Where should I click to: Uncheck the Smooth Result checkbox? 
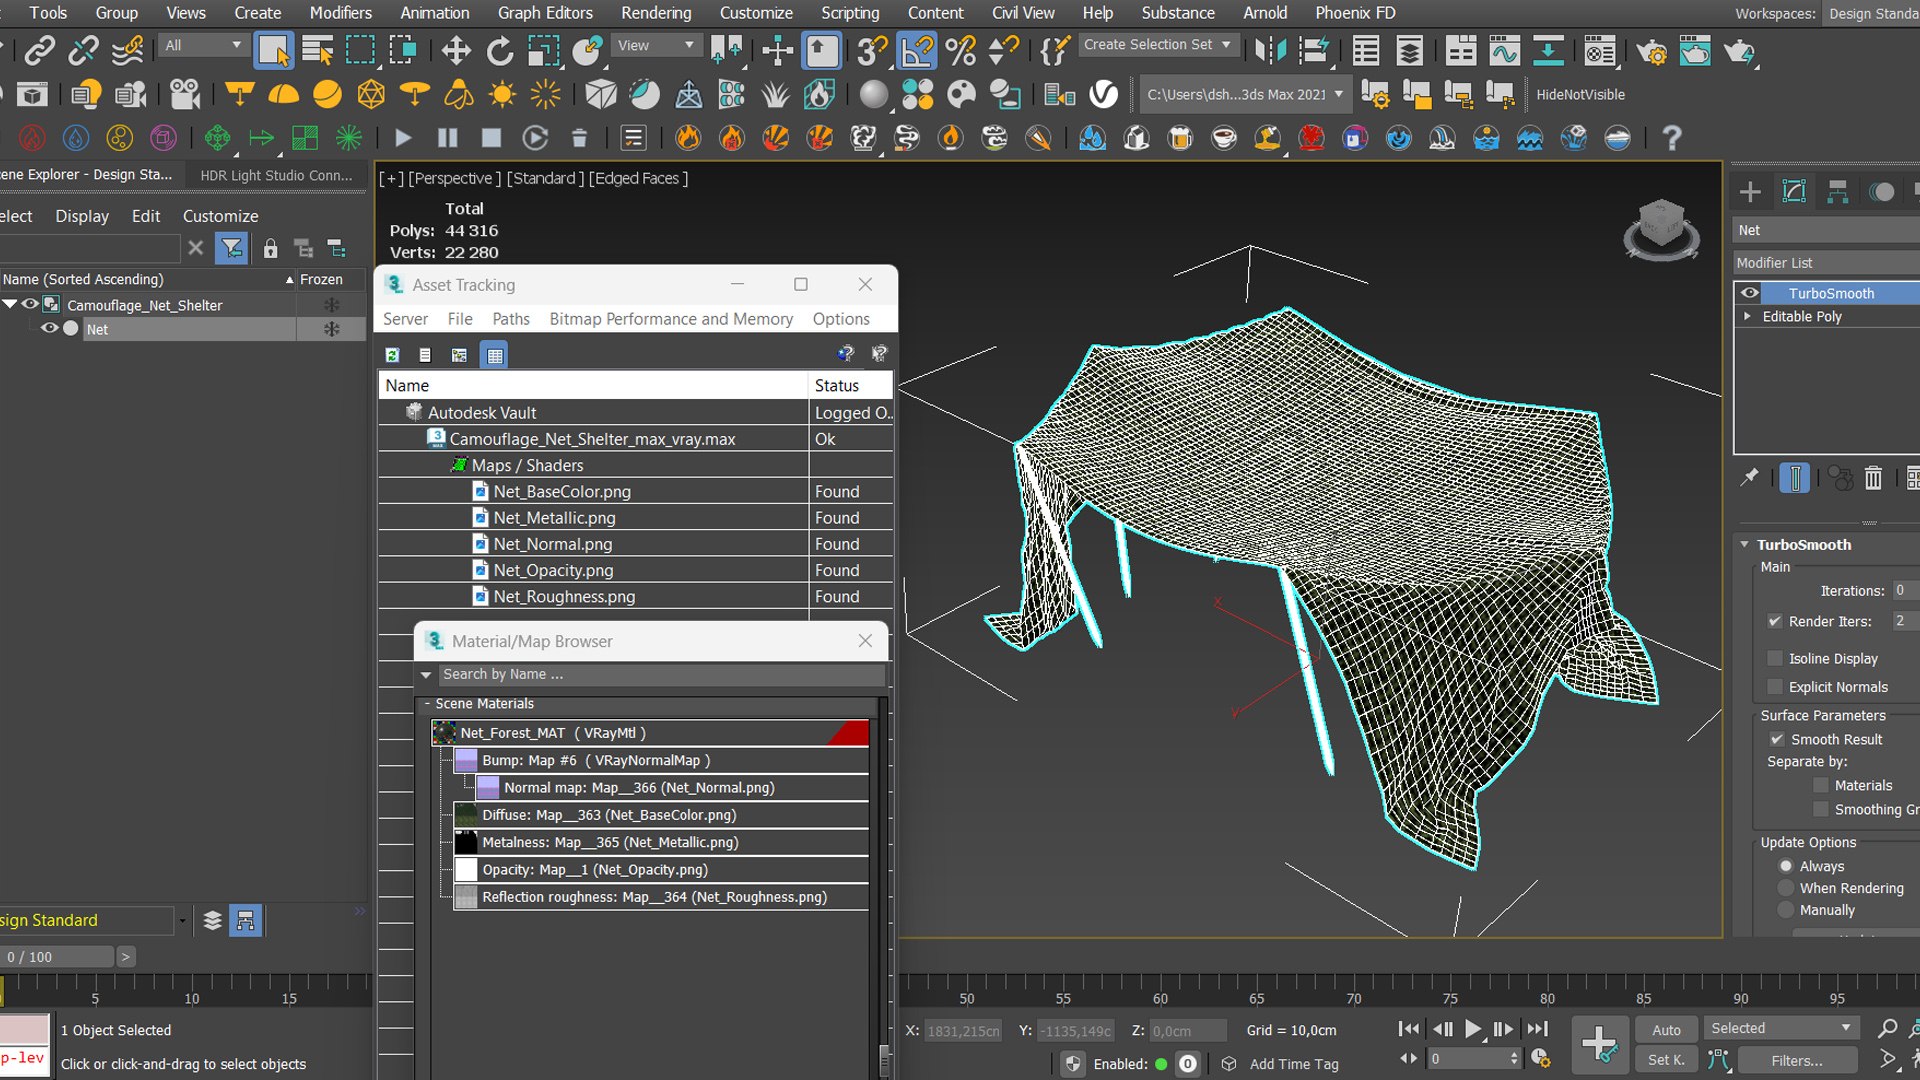[x=1777, y=739]
